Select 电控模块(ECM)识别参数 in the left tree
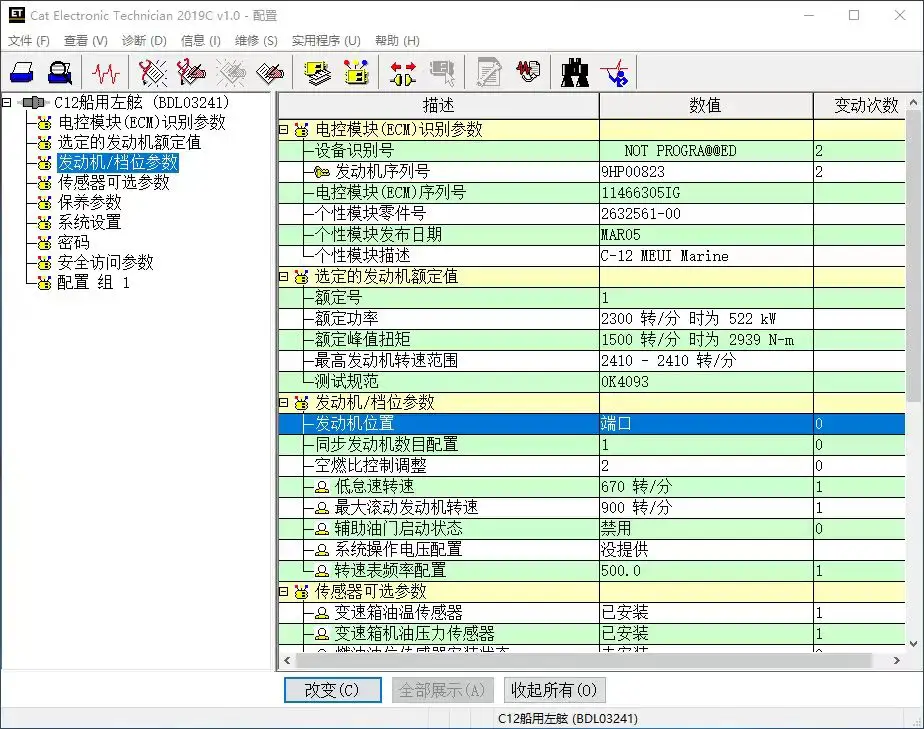Screen dimensions: 924x729 pos(141,123)
